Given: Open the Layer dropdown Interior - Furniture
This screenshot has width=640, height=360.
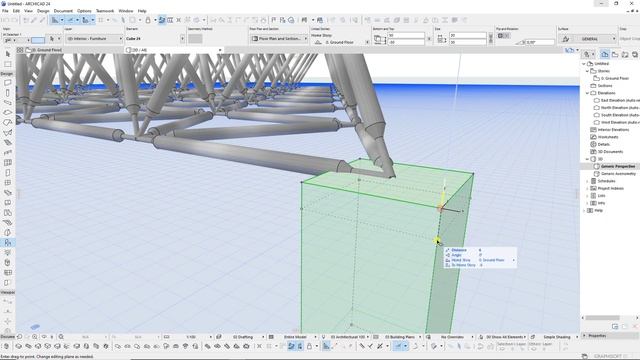Looking at the screenshot, I should coord(94,38).
